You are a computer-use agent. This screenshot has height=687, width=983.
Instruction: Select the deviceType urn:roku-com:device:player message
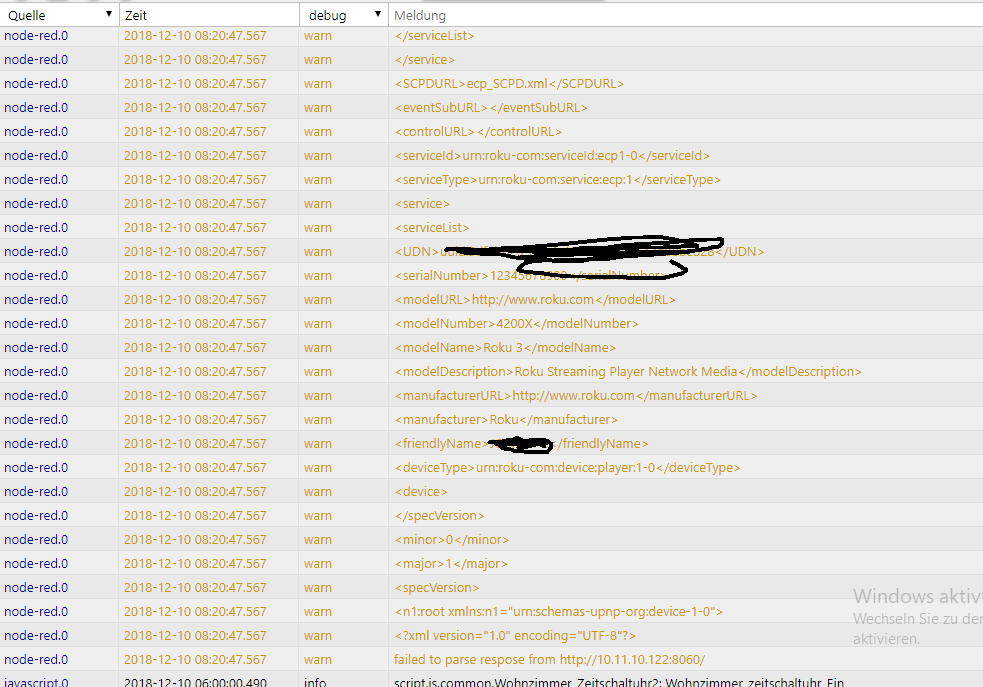[x=567, y=468]
